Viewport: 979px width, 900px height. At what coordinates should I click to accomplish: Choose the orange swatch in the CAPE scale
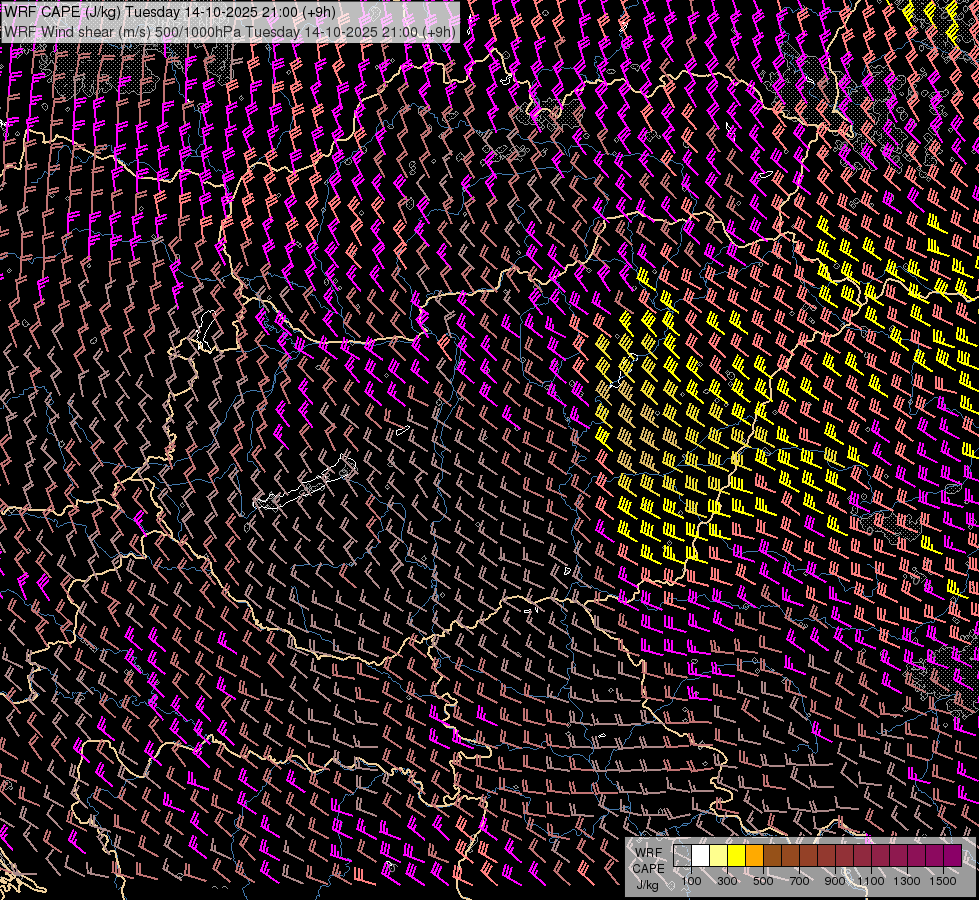tap(754, 856)
